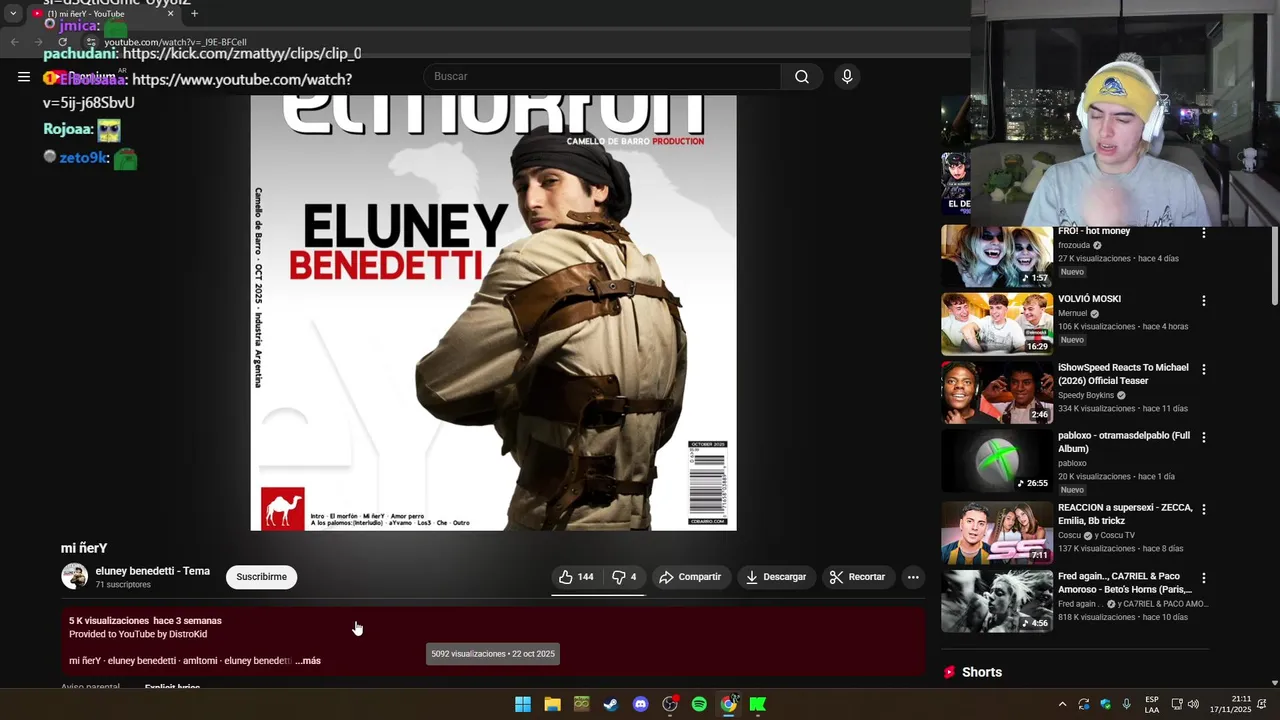The image size is (1280, 720).
Task: Like the video with 144 likes
Action: tap(576, 577)
